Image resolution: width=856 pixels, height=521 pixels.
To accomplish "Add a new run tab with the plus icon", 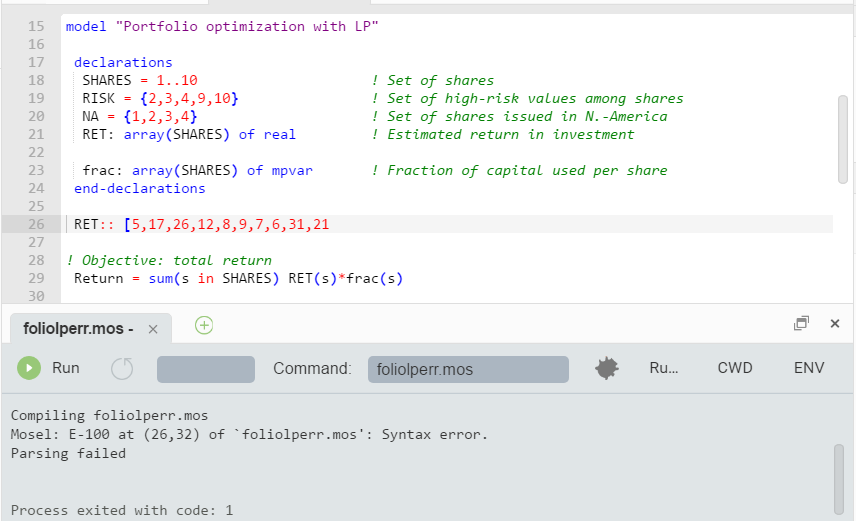I will click(204, 325).
